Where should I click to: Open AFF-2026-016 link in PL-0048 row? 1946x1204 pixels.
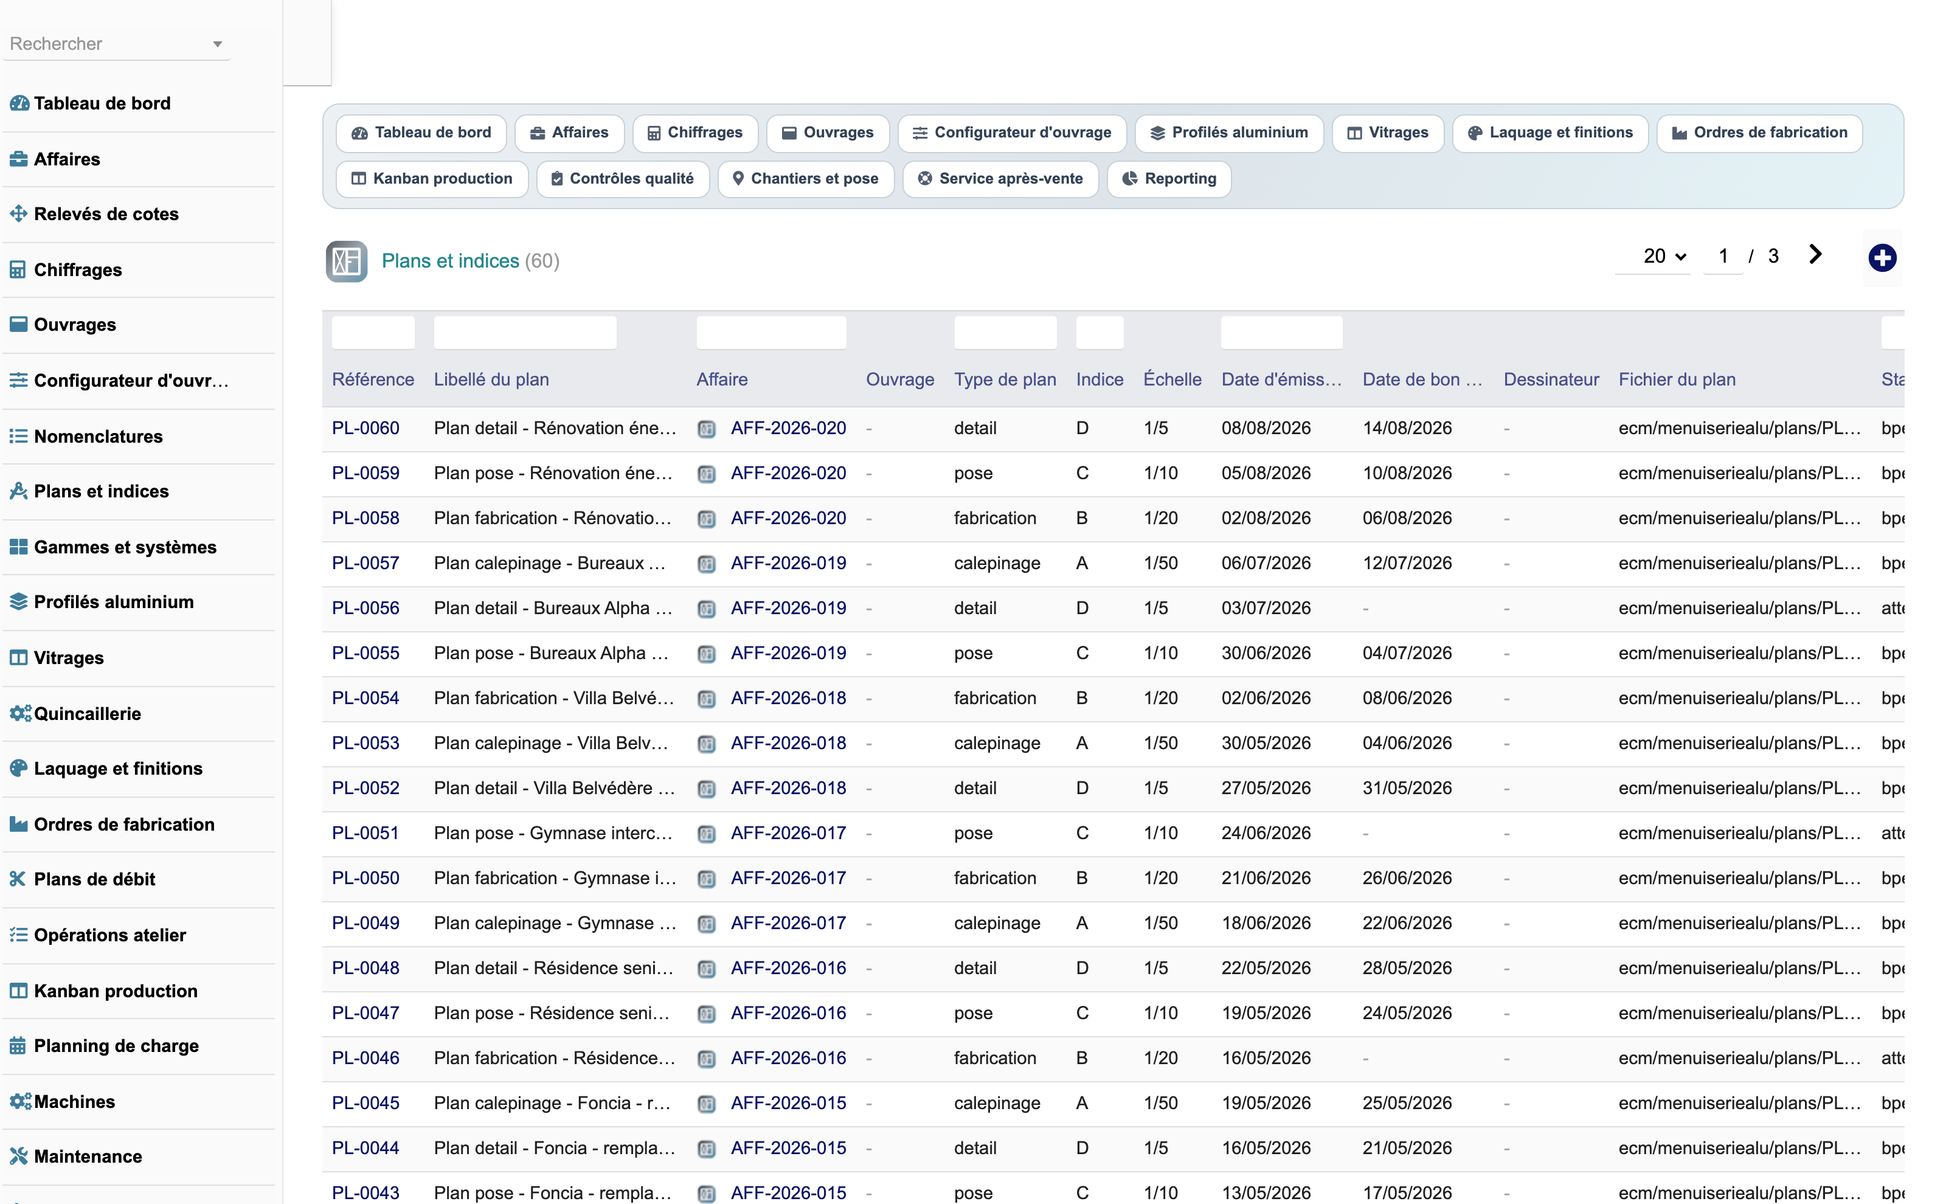tap(788, 968)
